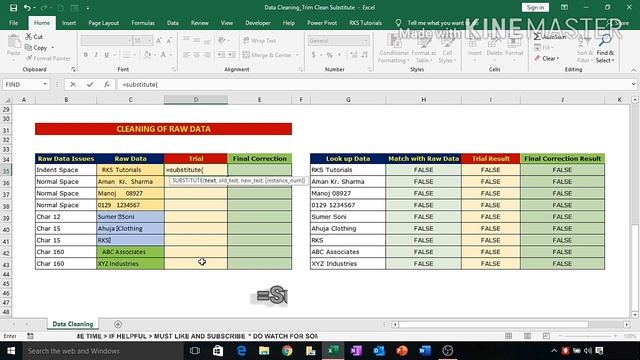Save the workbook from quick access toolbar
Image resolution: width=640 pixels, height=360 pixels.
(x=13, y=8)
